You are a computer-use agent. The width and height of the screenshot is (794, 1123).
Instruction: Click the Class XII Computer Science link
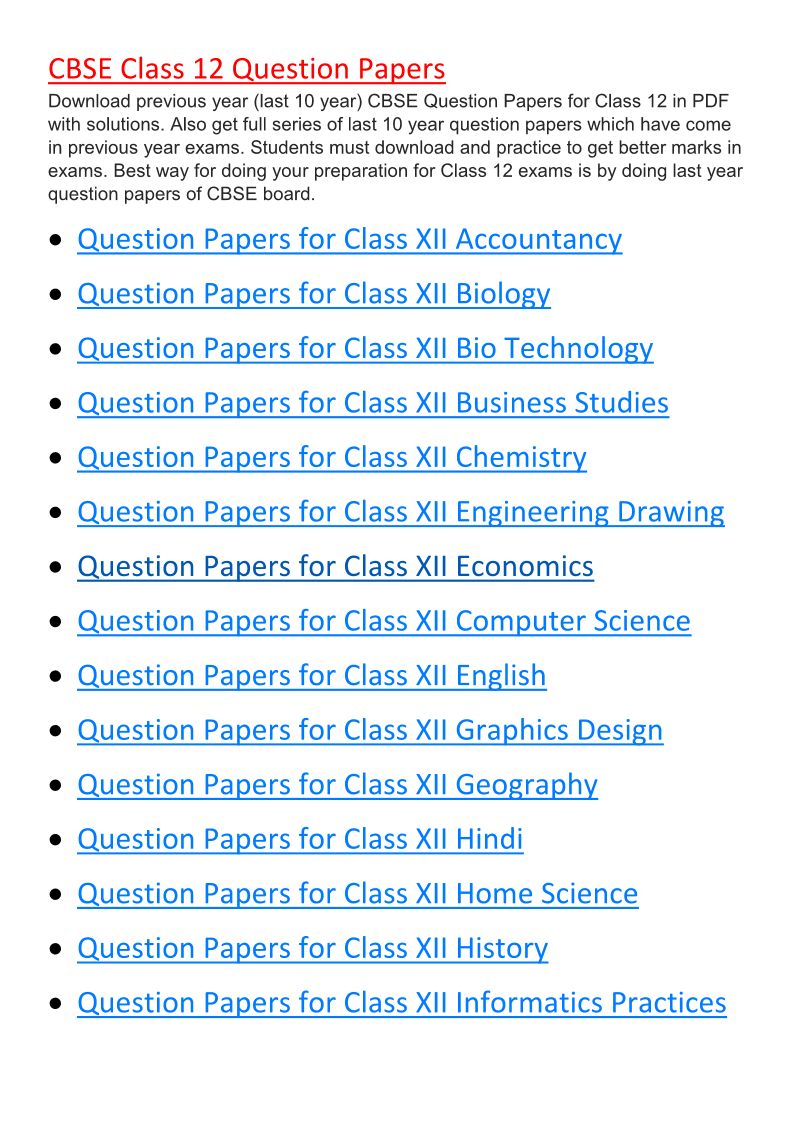(x=383, y=621)
